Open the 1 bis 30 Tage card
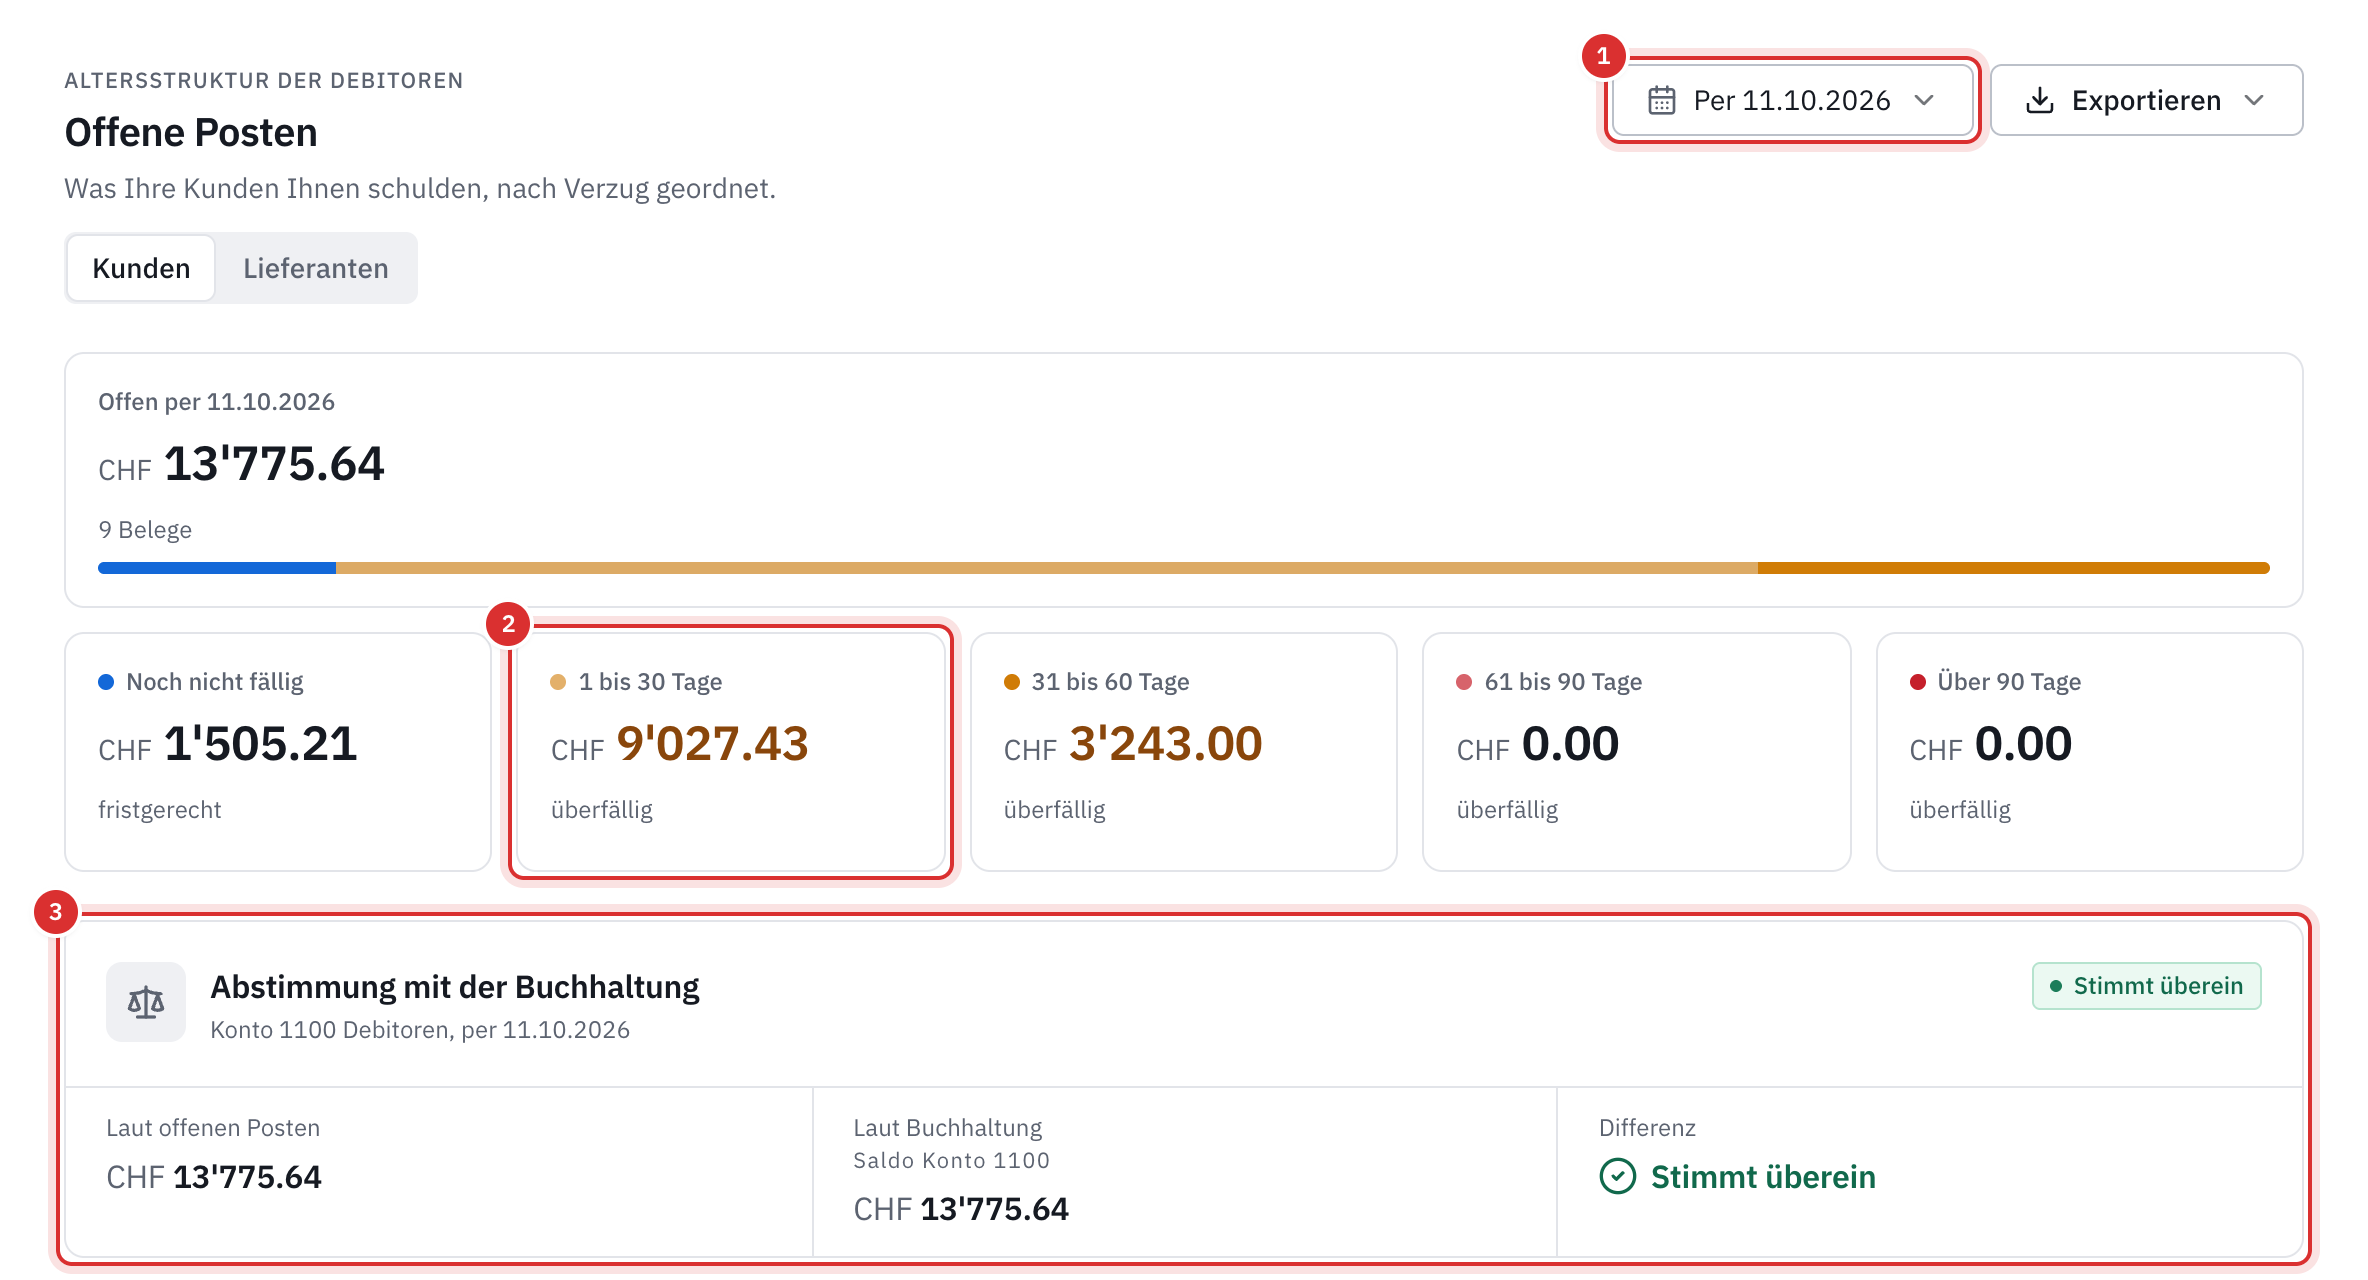The height and width of the screenshot is (1280, 2368). tap(731, 752)
